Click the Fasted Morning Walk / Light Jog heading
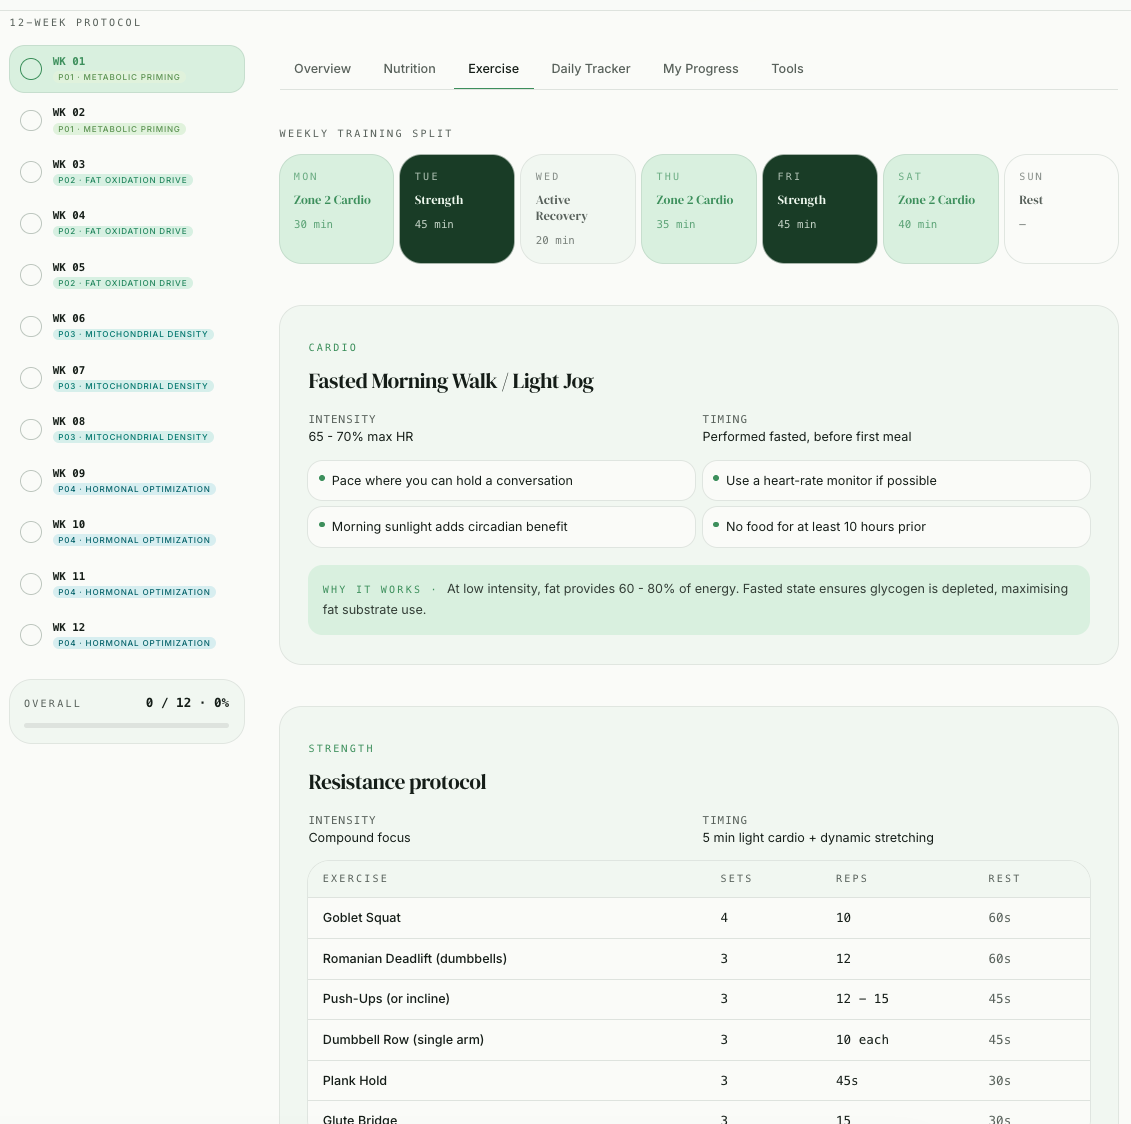 click(451, 381)
